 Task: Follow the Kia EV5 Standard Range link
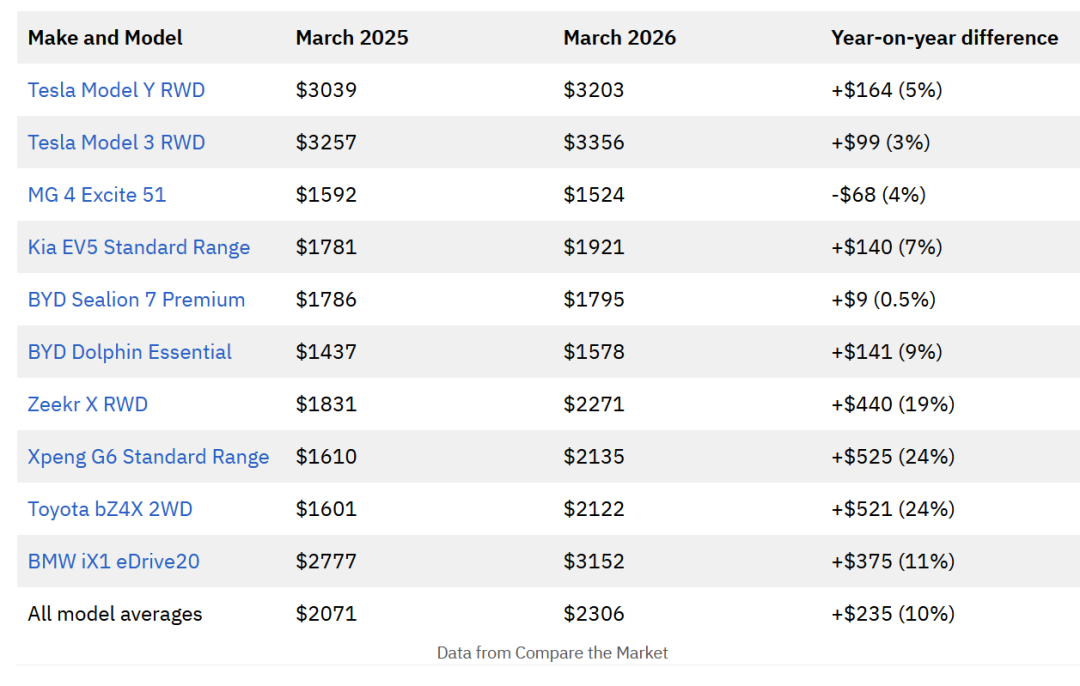[x=139, y=247]
